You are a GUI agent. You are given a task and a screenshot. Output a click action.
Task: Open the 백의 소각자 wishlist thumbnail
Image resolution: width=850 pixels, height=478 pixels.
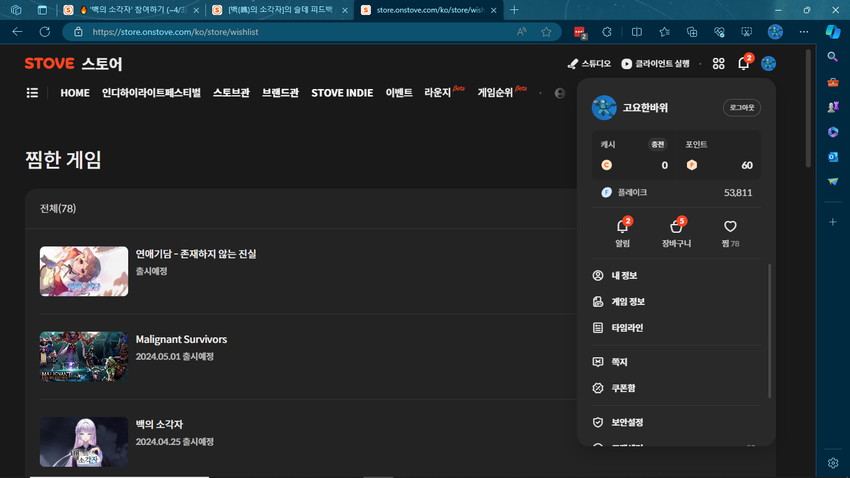tap(84, 442)
